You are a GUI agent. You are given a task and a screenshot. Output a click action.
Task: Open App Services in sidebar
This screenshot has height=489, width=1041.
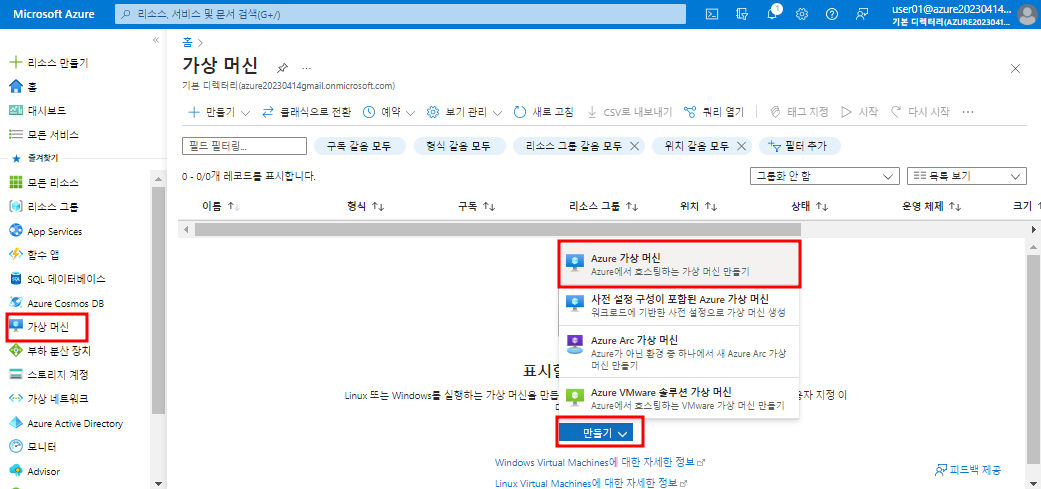46,232
